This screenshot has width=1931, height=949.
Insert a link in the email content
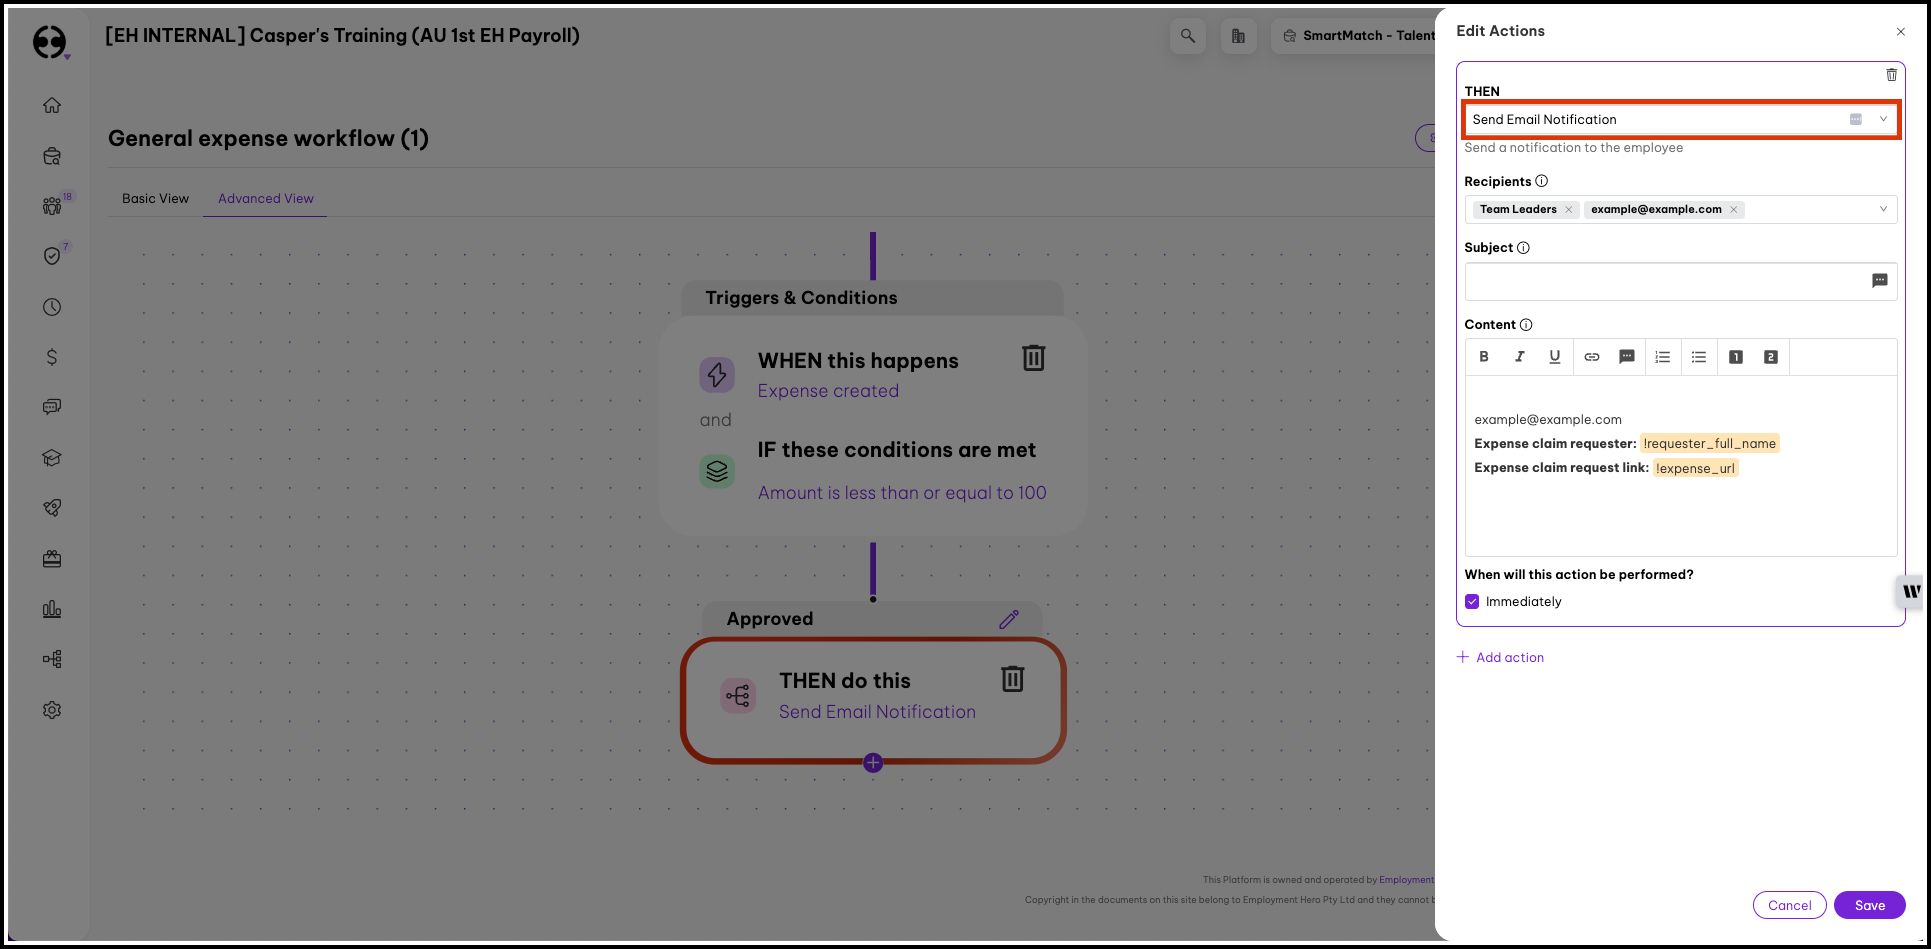(x=1592, y=357)
